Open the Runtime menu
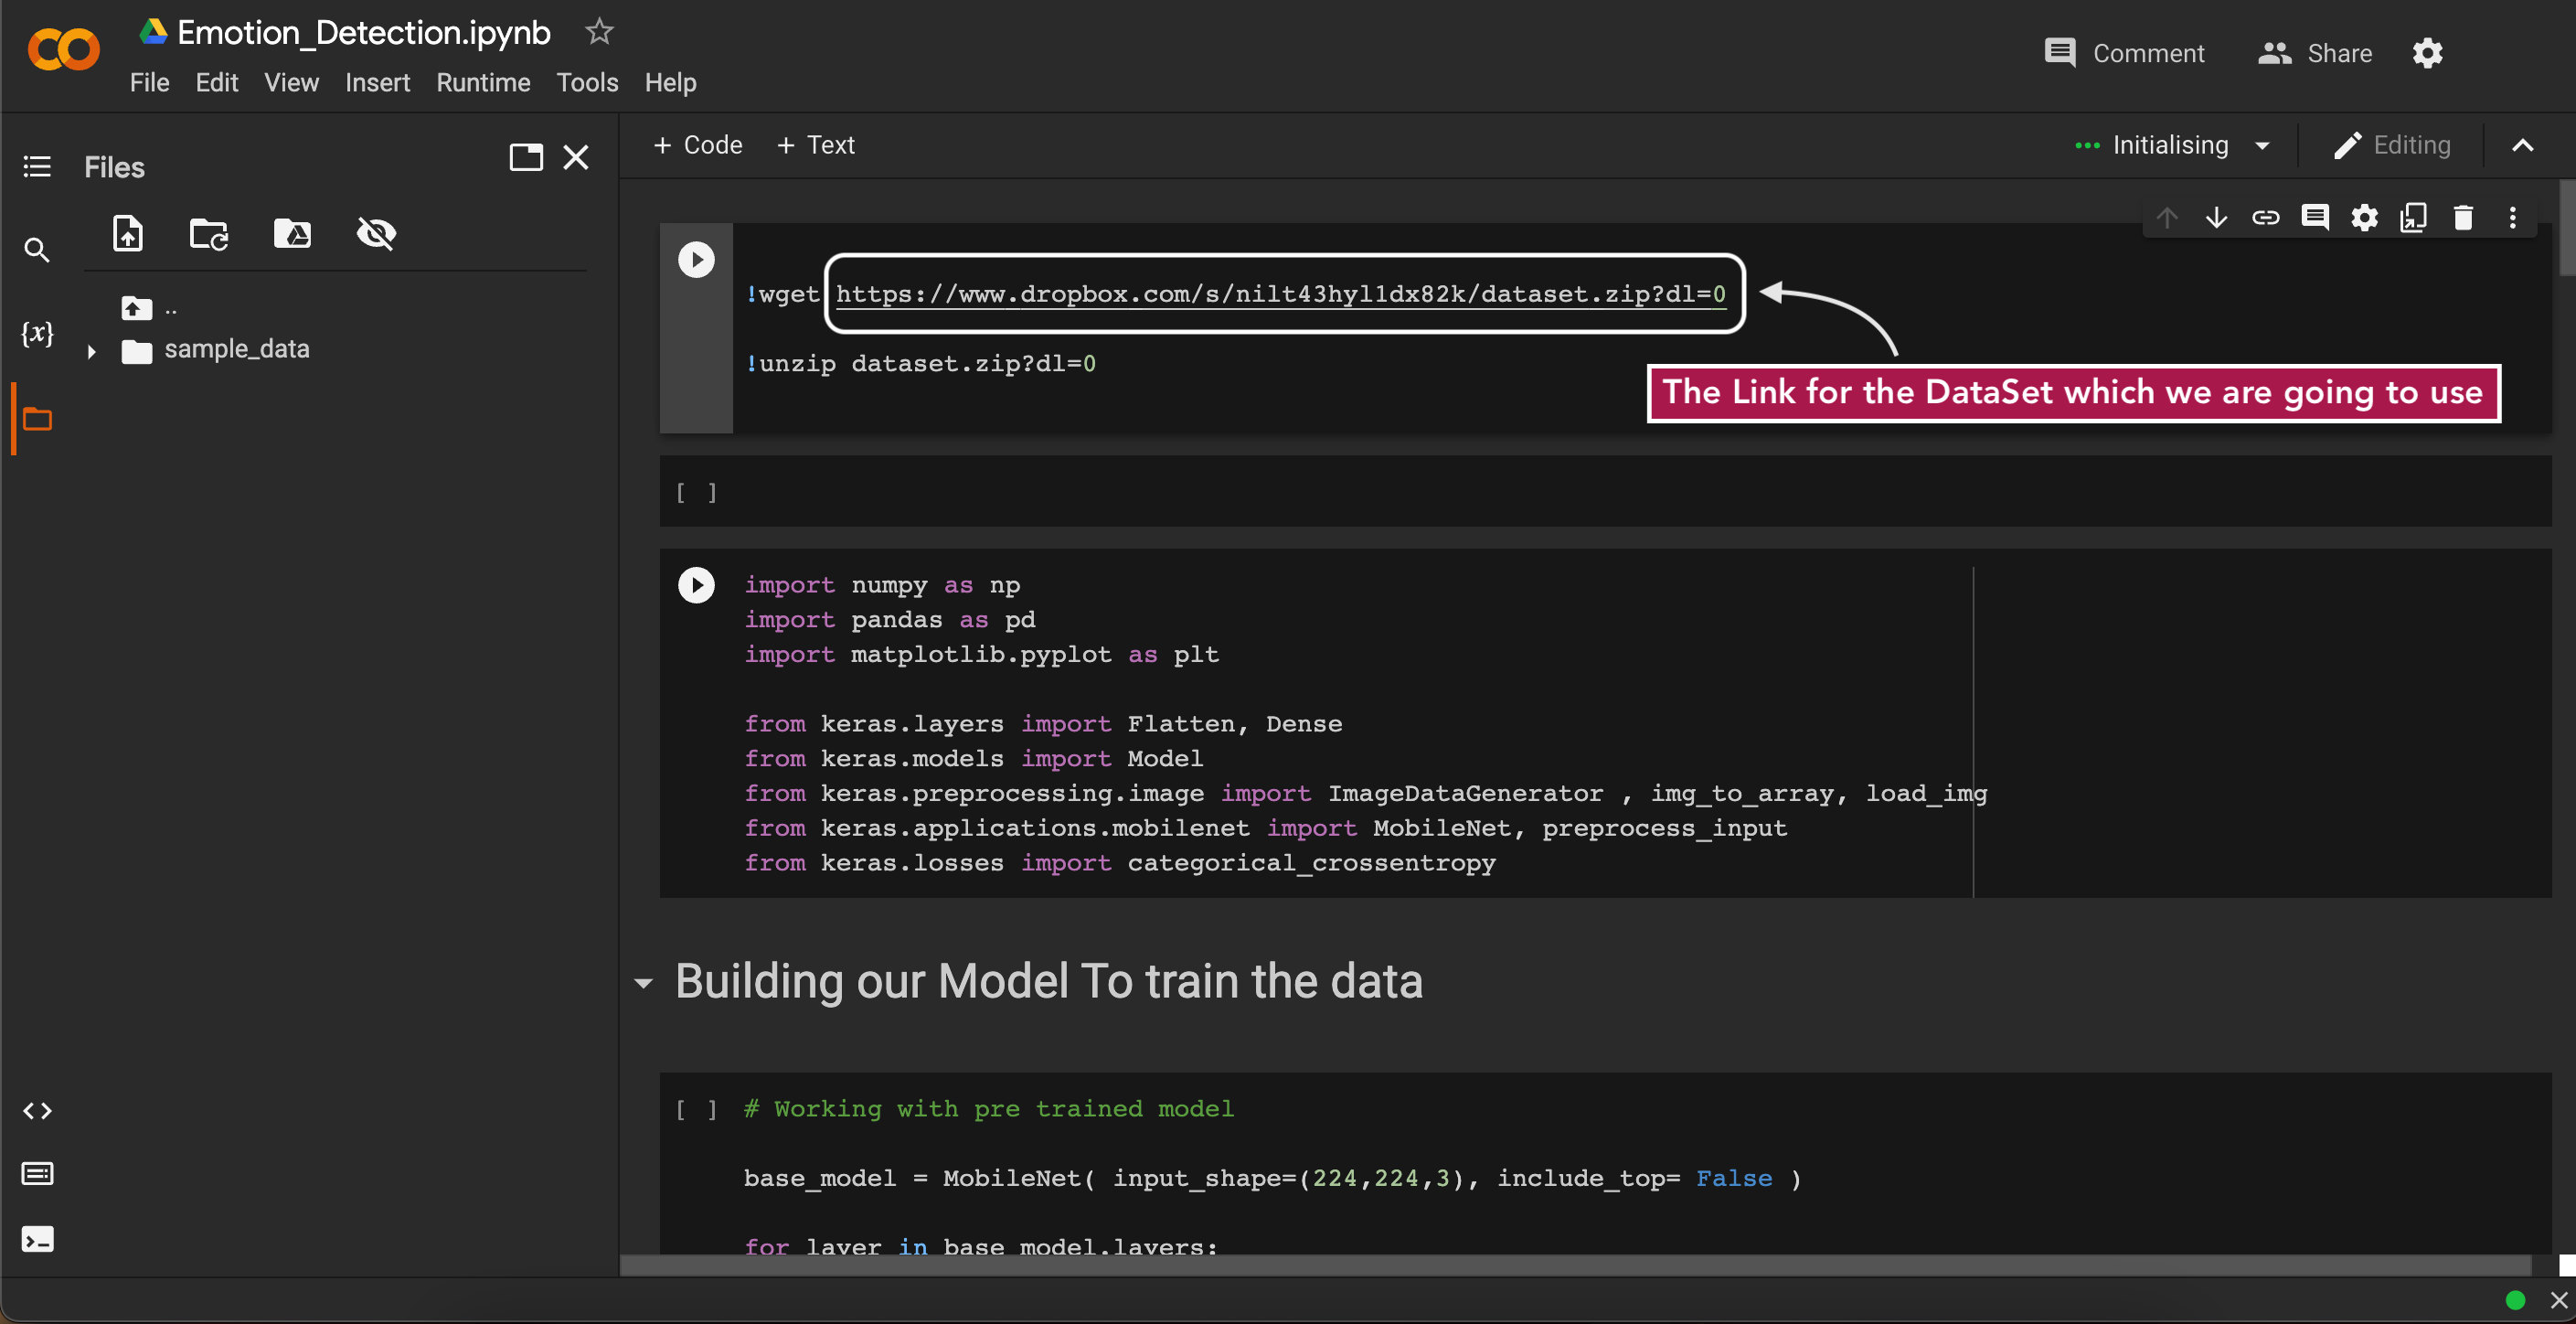 [x=483, y=83]
